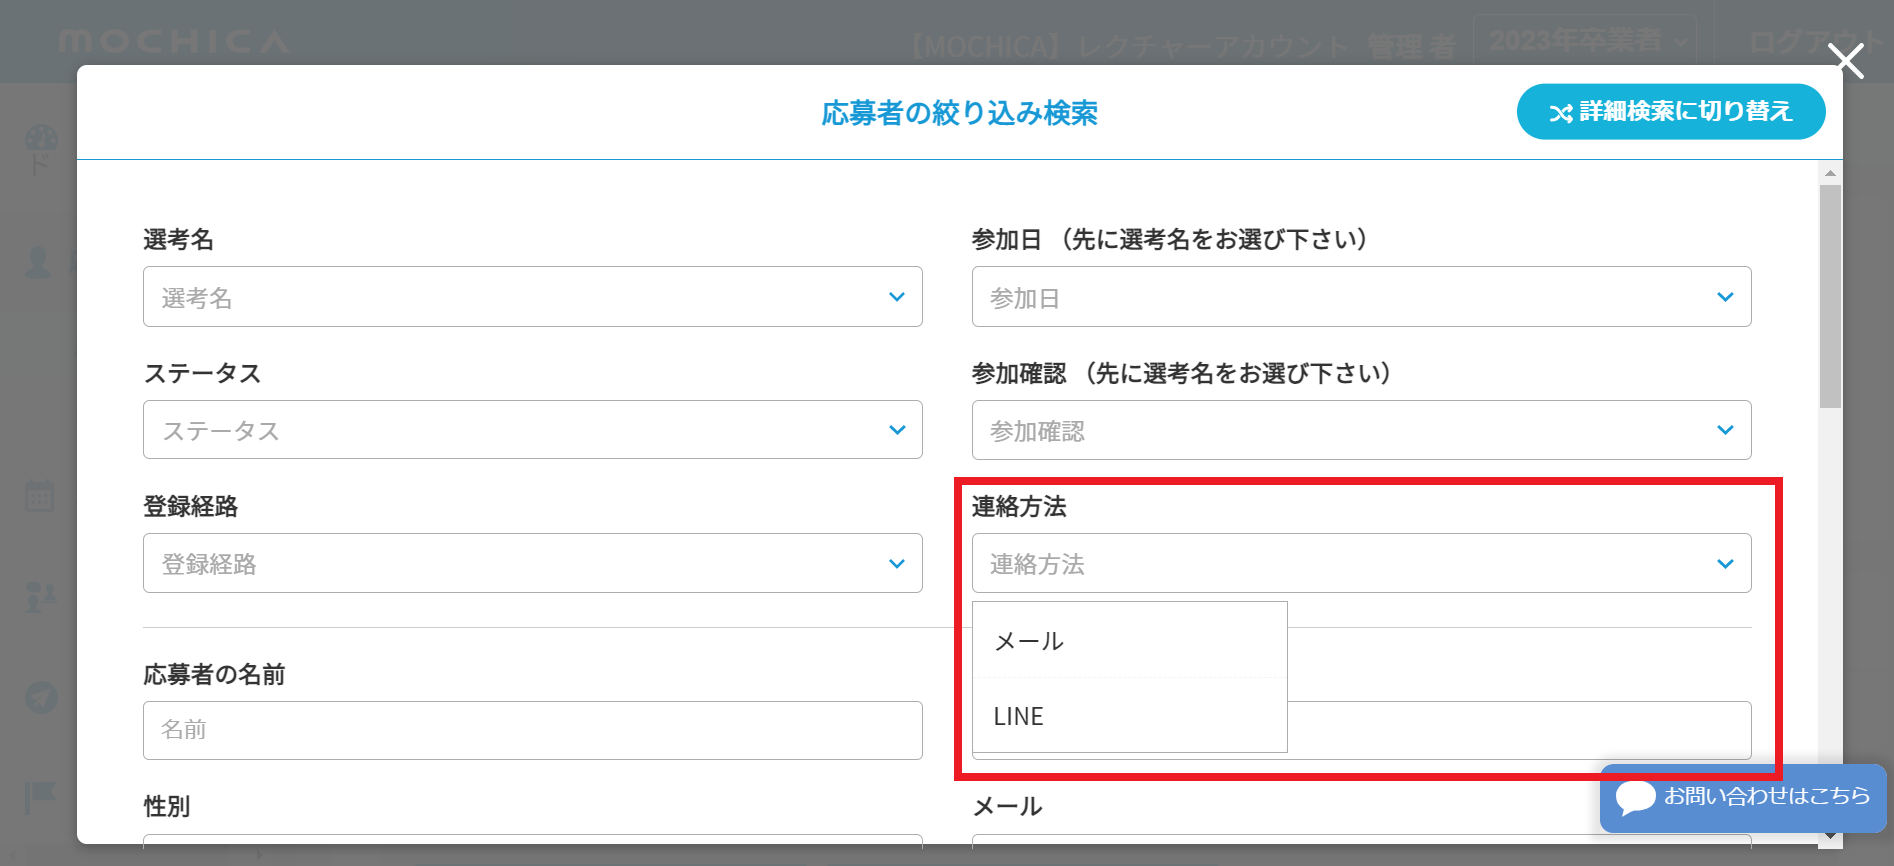Click the dashboard palette icon in sidebar
The image size is (1894, 866).
pos(41,141)
